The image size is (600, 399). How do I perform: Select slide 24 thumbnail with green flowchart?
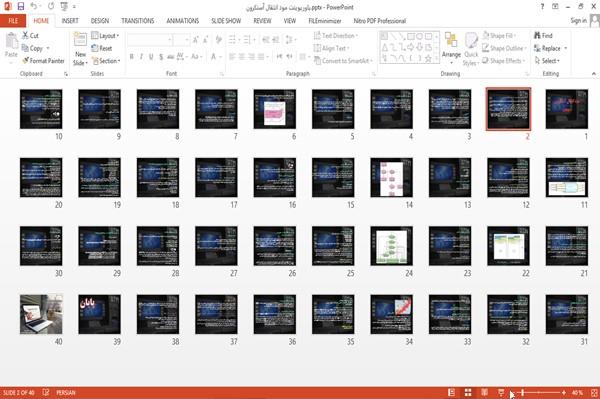pyautogui.click(x=391, y=246)
